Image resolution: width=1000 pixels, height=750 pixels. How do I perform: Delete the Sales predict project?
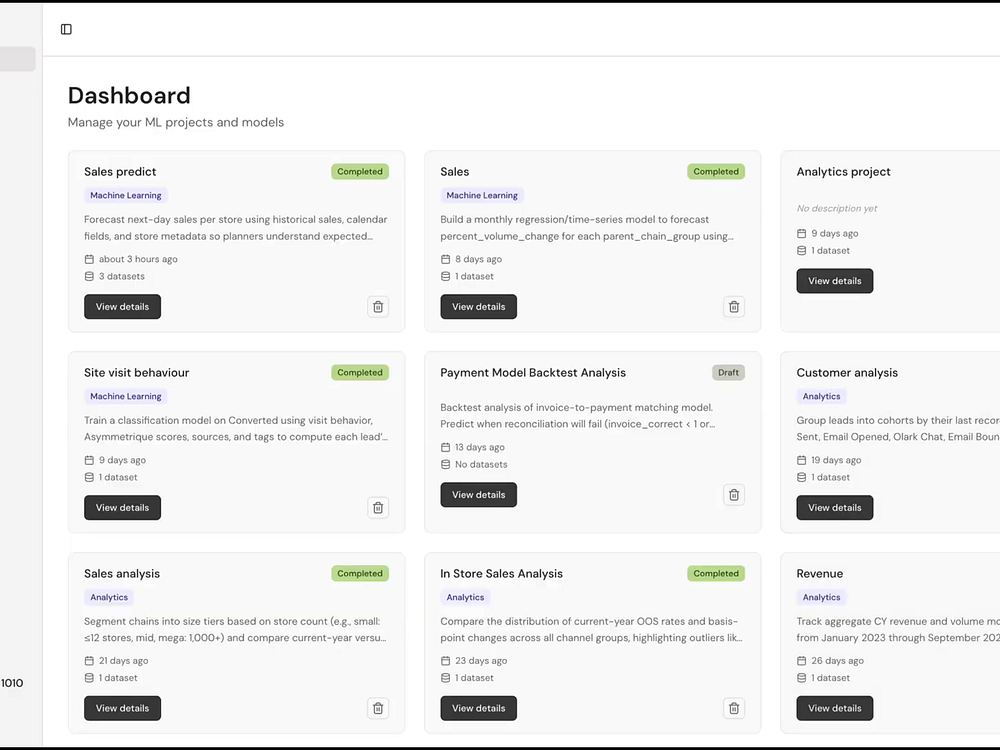[x=378, y=307]
